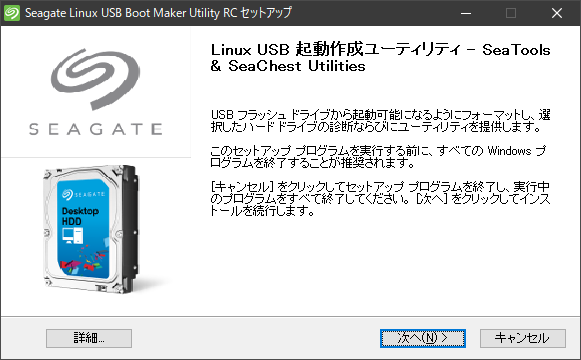
Task: Click the キャンセル button
Action: (522, 338)
